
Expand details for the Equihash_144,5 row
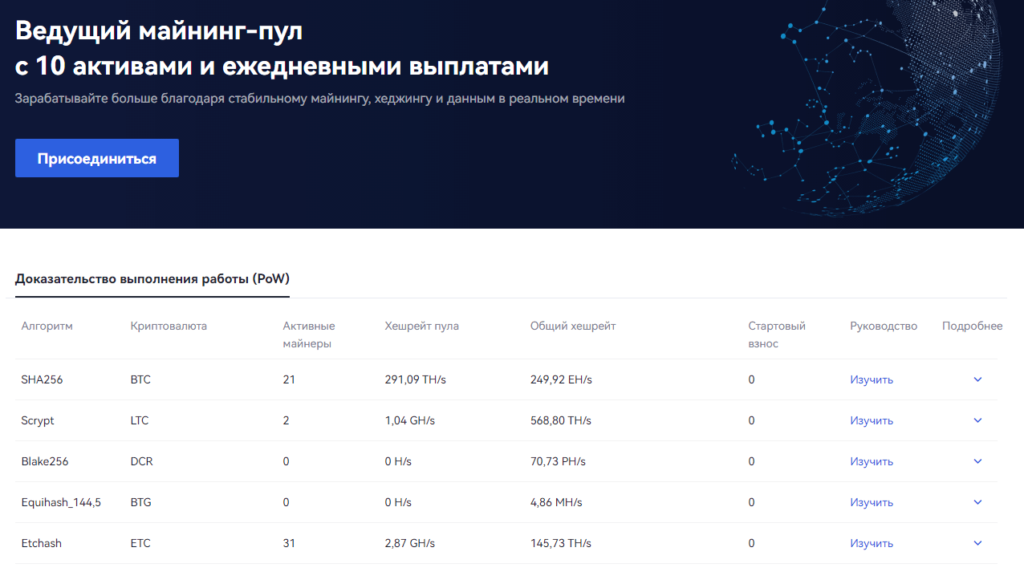tap(976, 503)
